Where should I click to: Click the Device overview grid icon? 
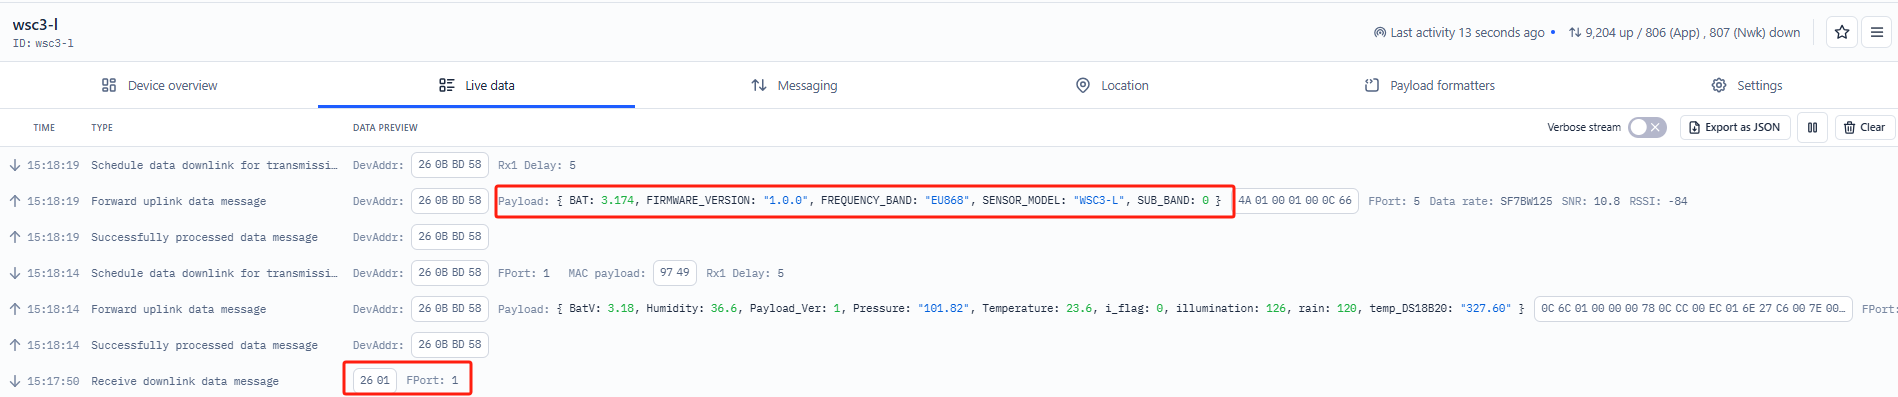[109, 85]
